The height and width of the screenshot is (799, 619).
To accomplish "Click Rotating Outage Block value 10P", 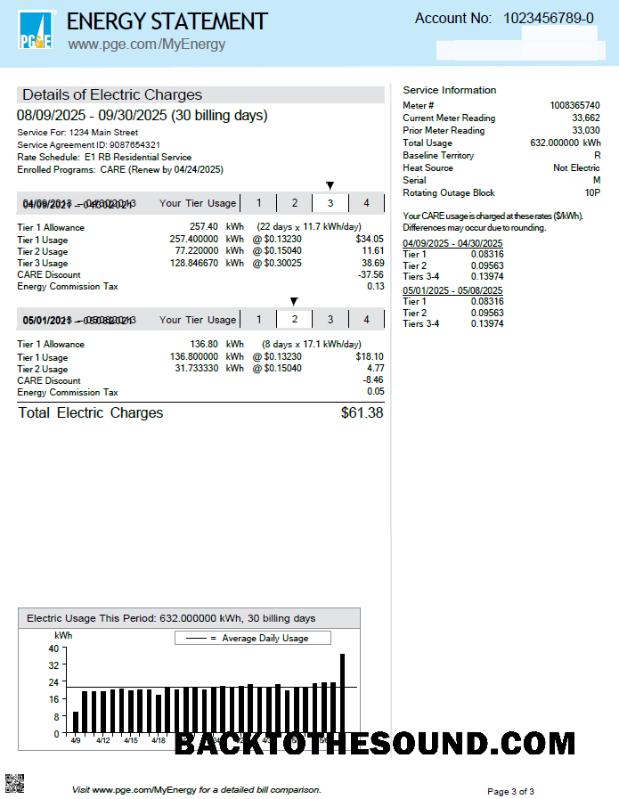I will tap(593, 193).
